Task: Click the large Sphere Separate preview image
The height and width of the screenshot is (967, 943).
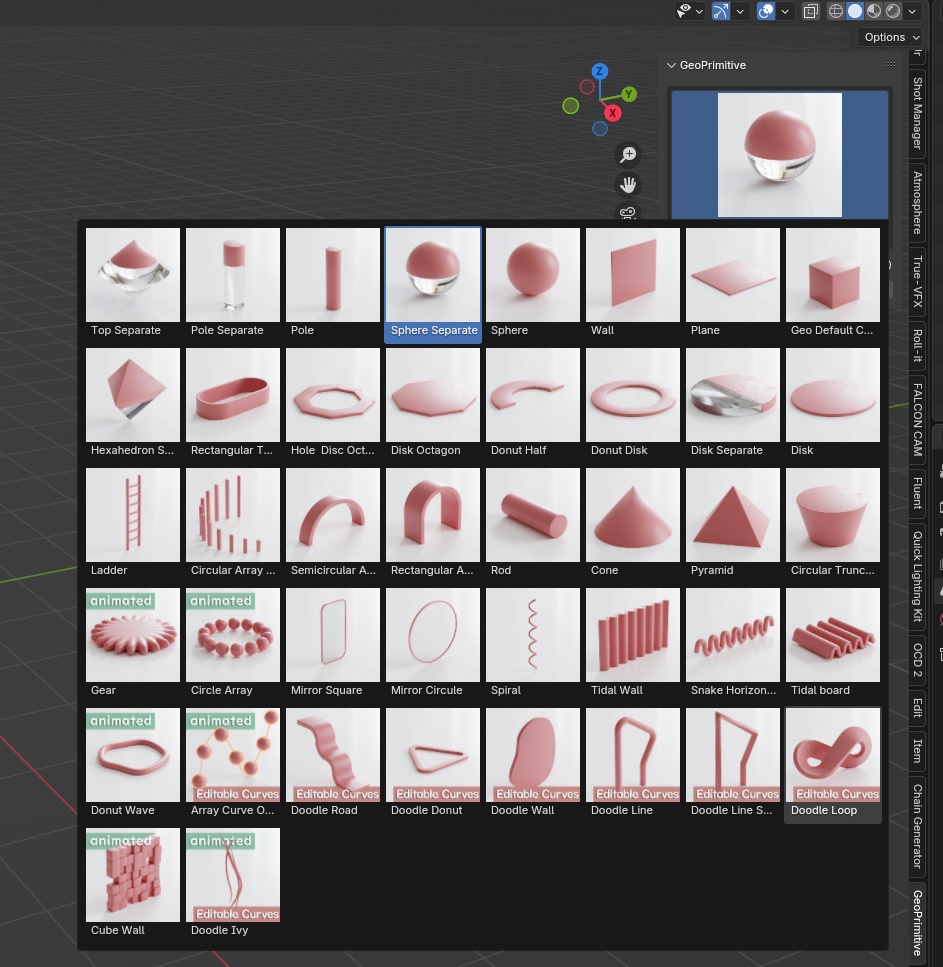Action: (x=780, y=155)
